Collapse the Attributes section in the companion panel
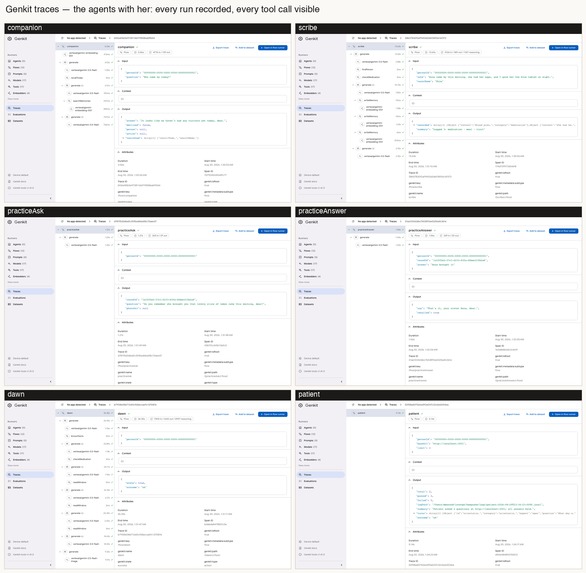This screenshot has height=573, width=586. [x=119, y=152]
